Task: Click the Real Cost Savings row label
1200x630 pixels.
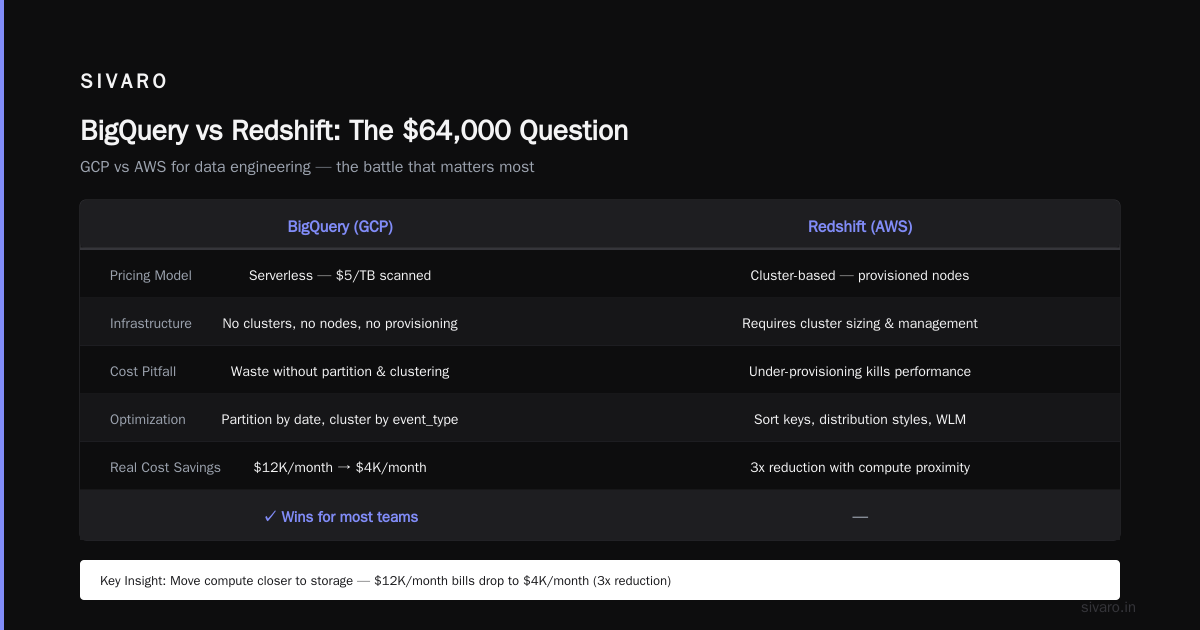Action: pos(165,467)
